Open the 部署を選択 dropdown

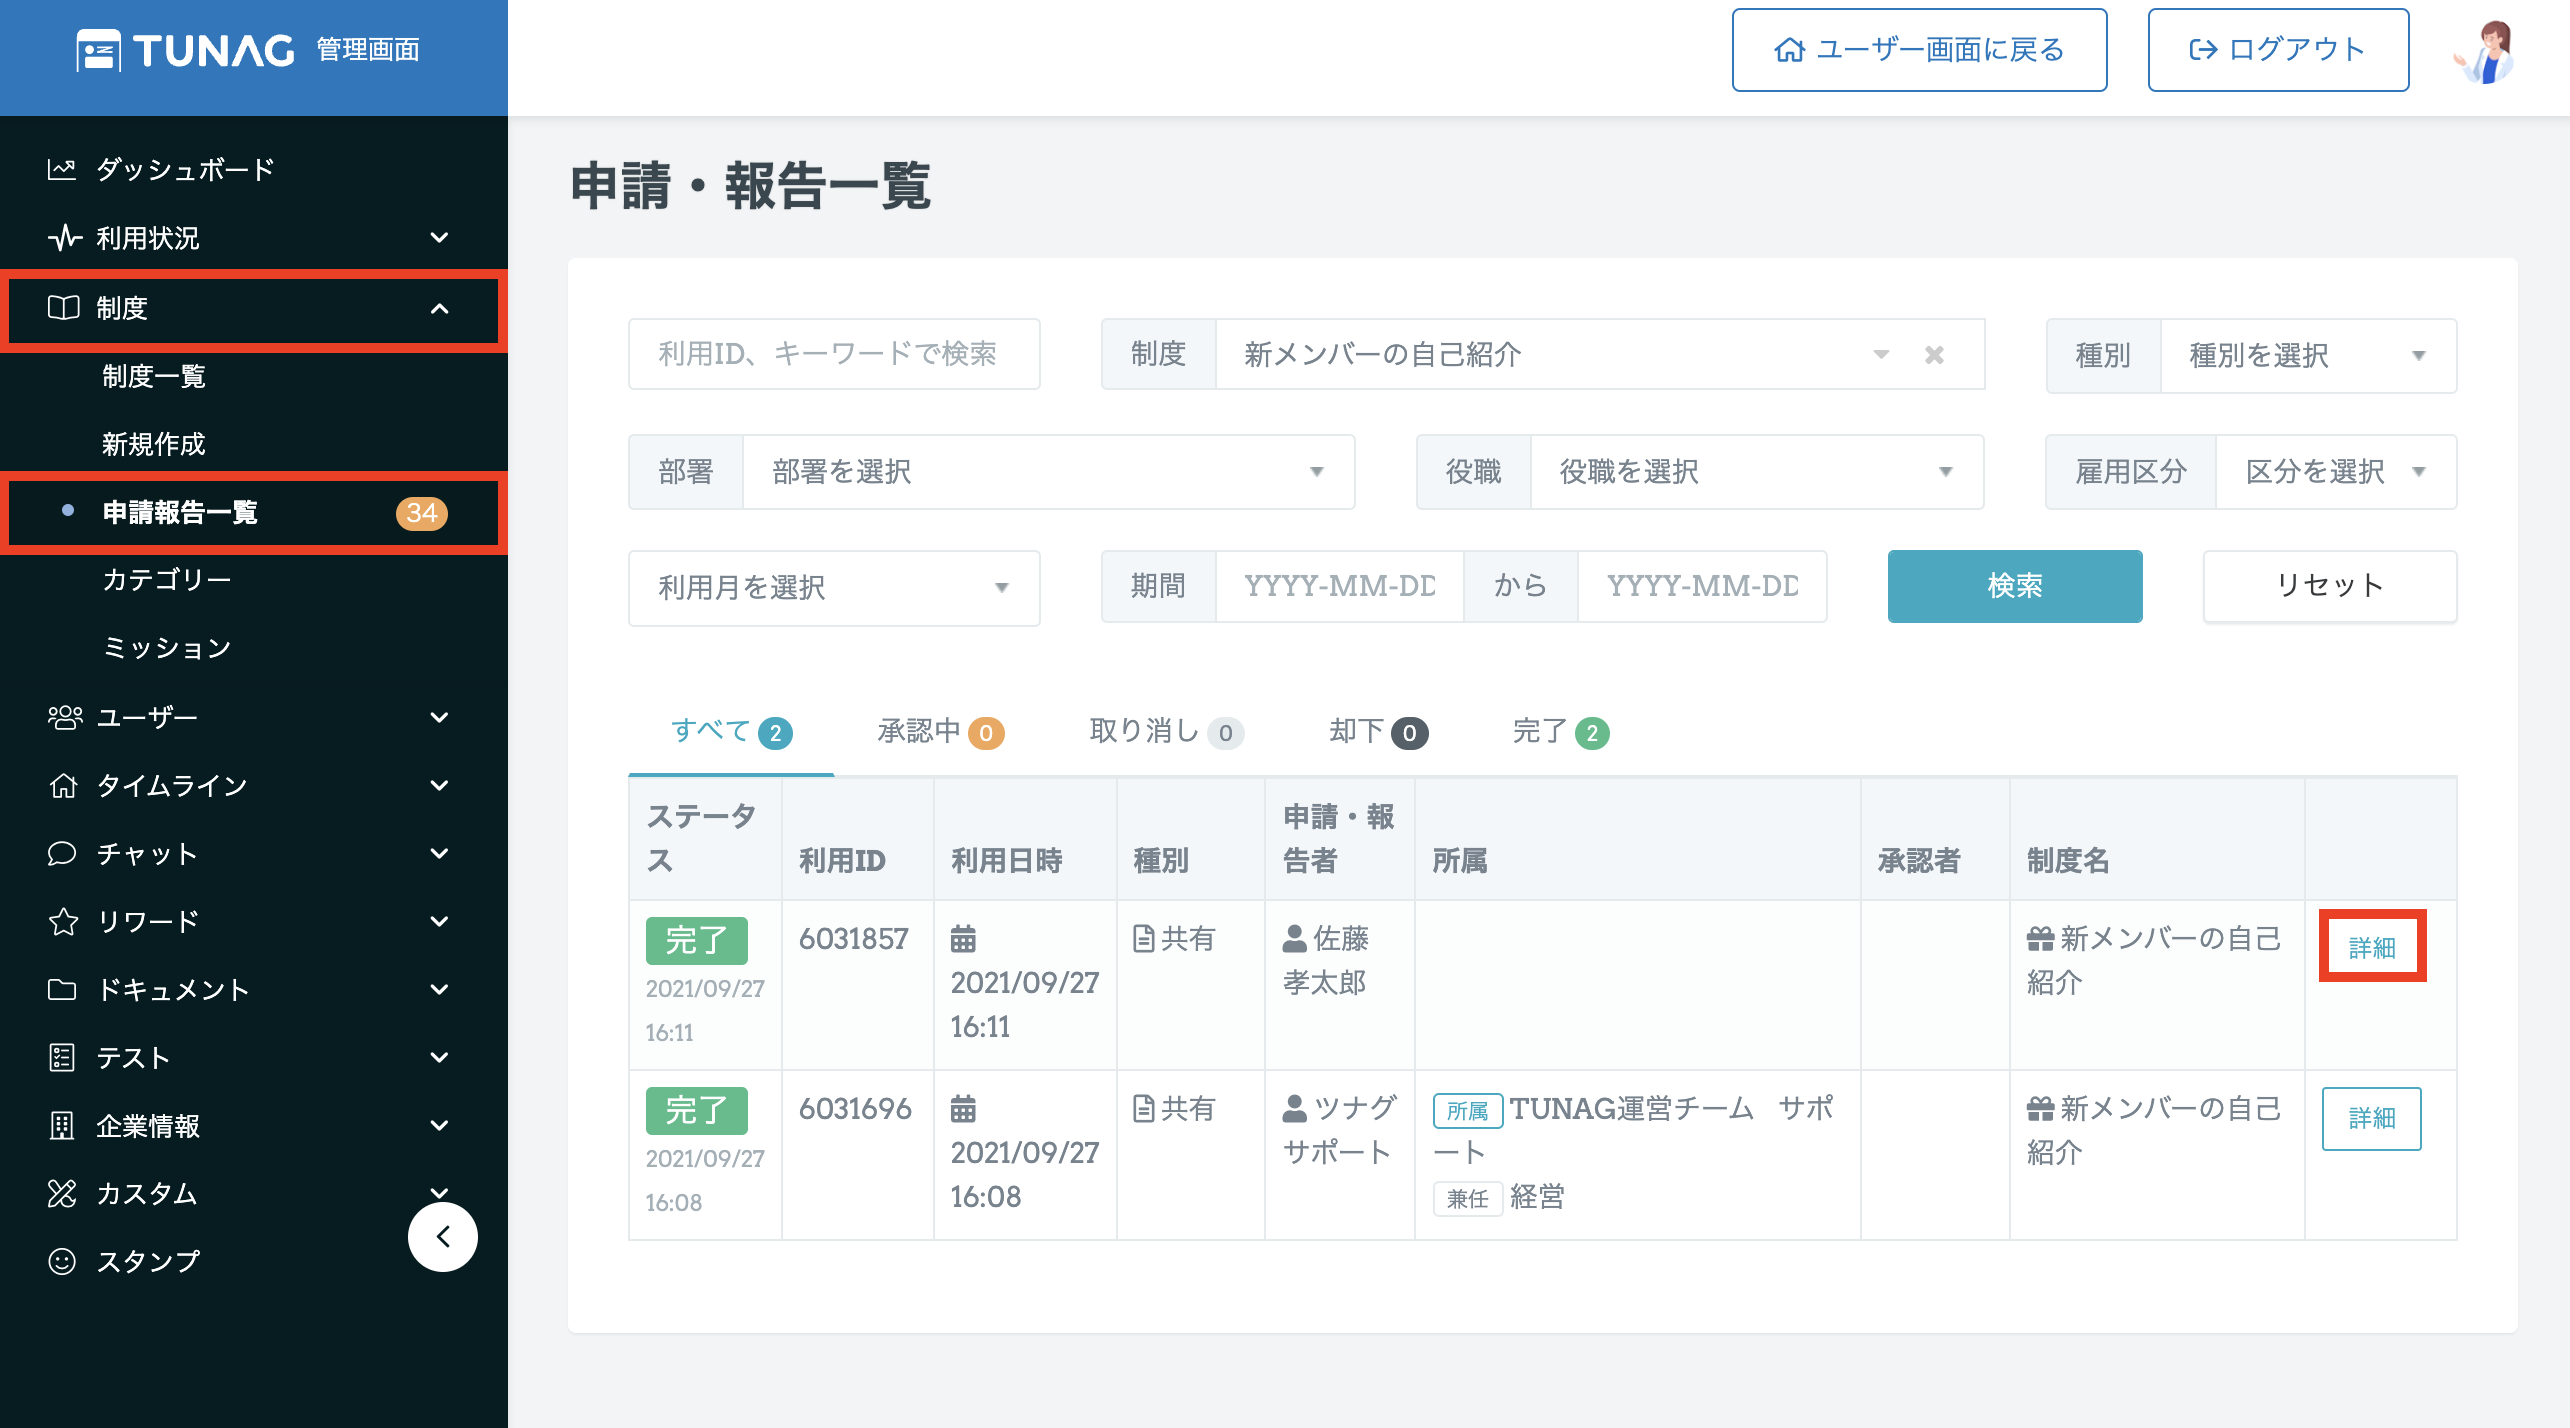point(1048,471)
